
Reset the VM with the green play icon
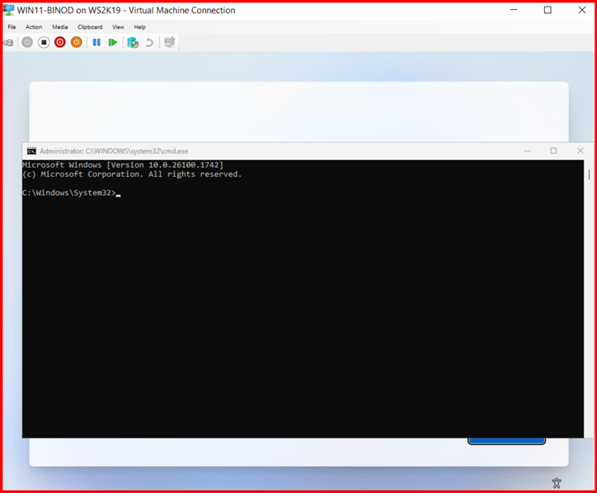click(113, 42)
